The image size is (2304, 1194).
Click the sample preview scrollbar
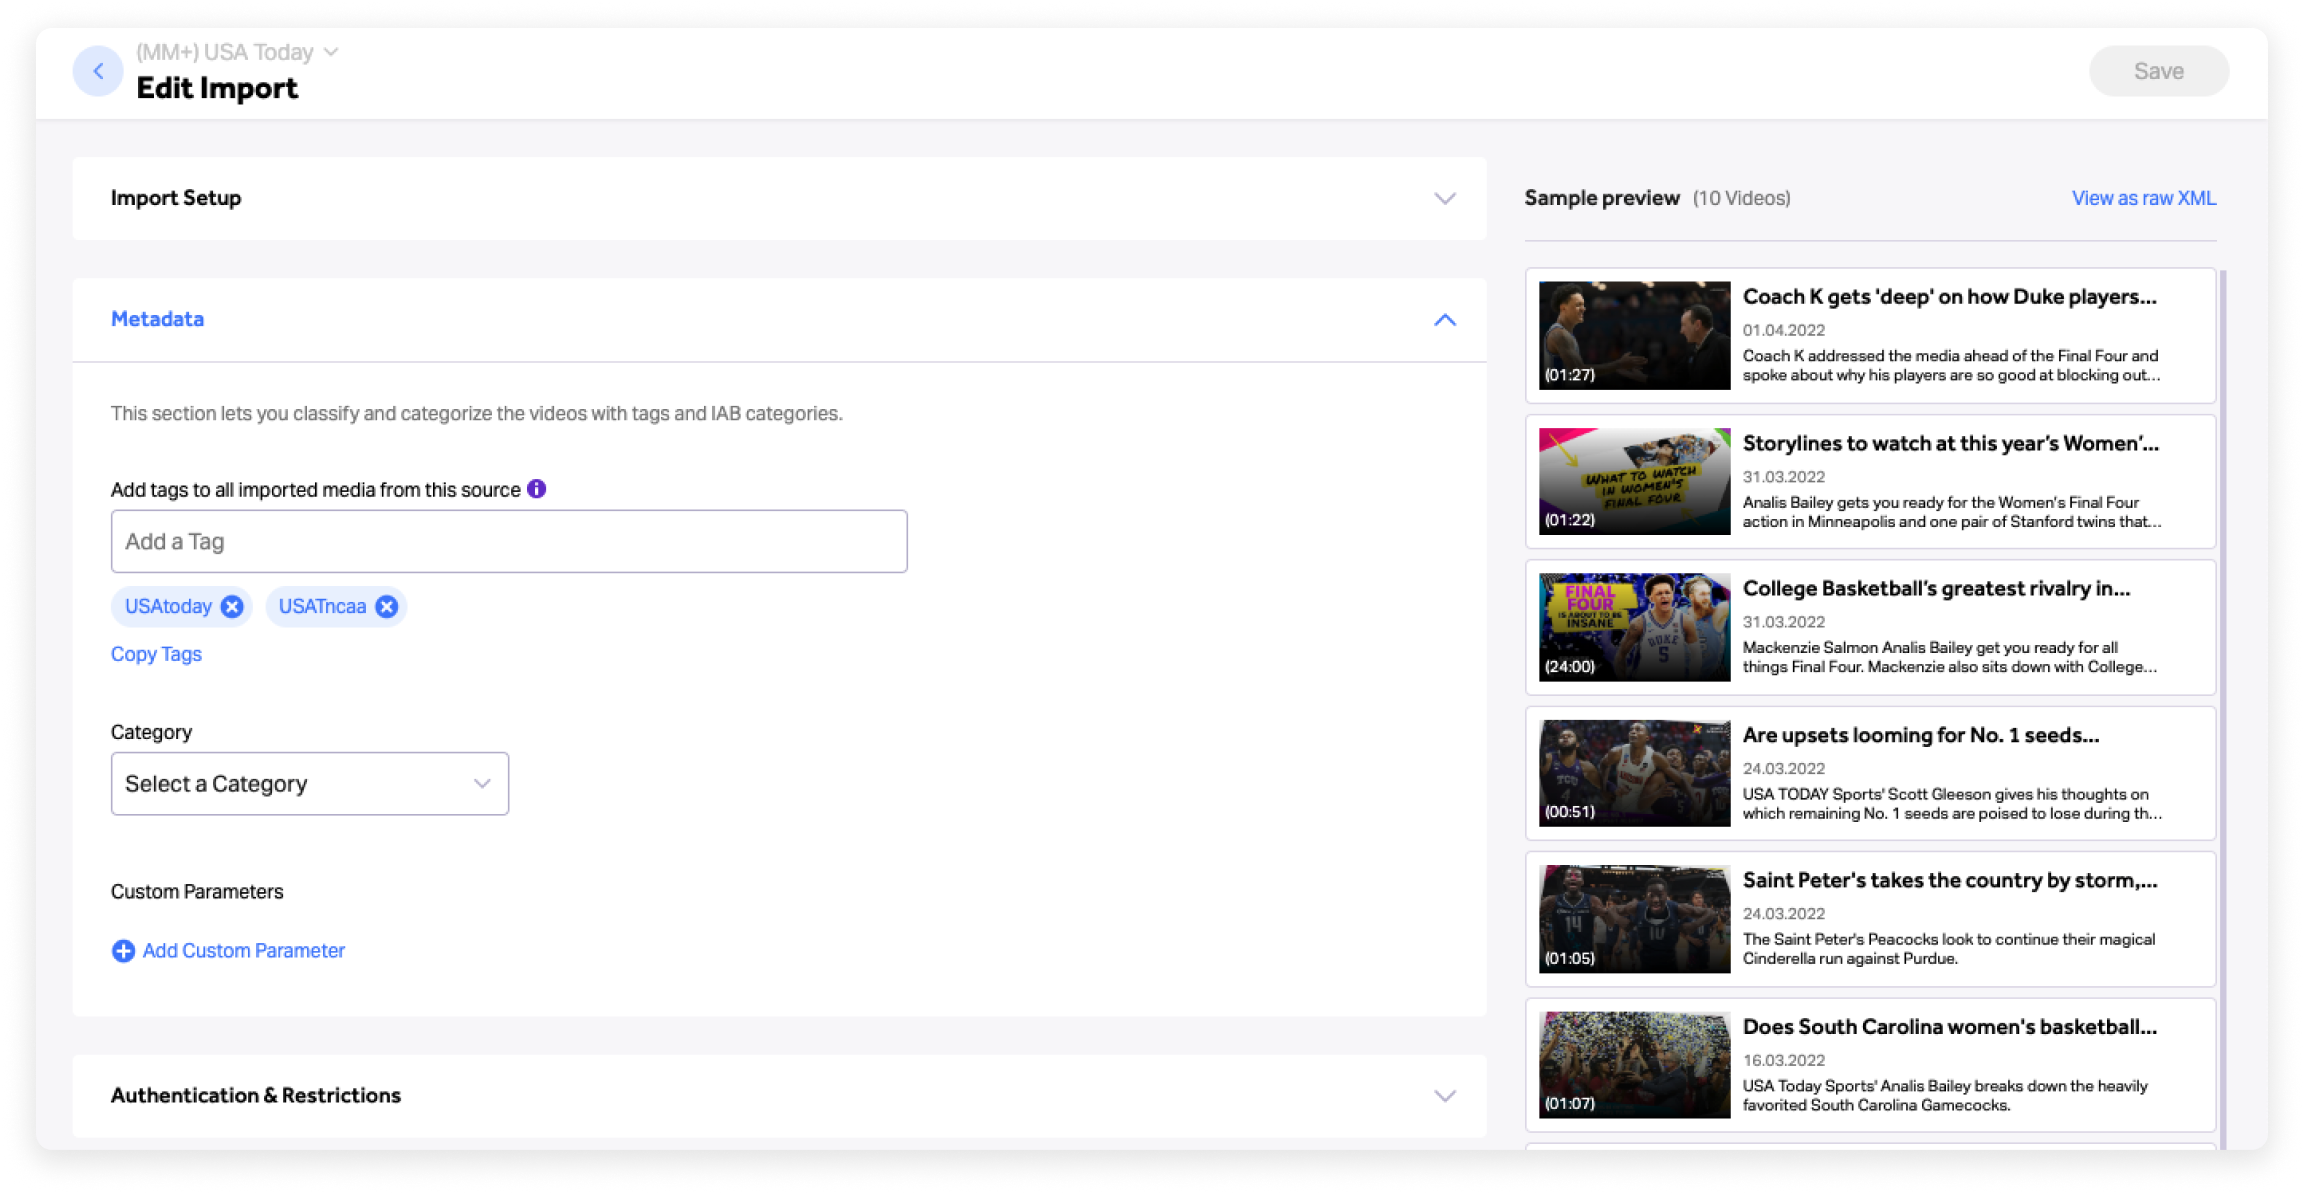2223,700
